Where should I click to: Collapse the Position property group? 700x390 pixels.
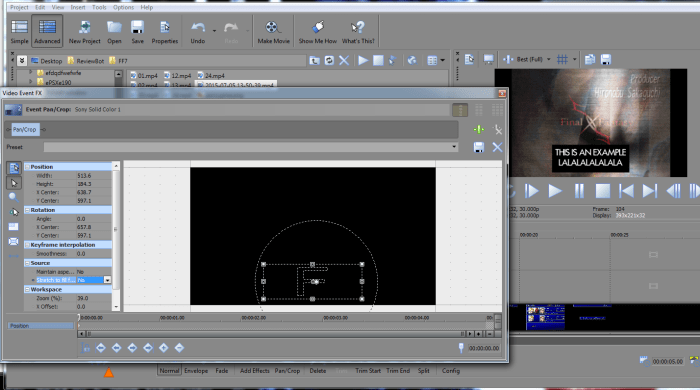tap(27, 166)
